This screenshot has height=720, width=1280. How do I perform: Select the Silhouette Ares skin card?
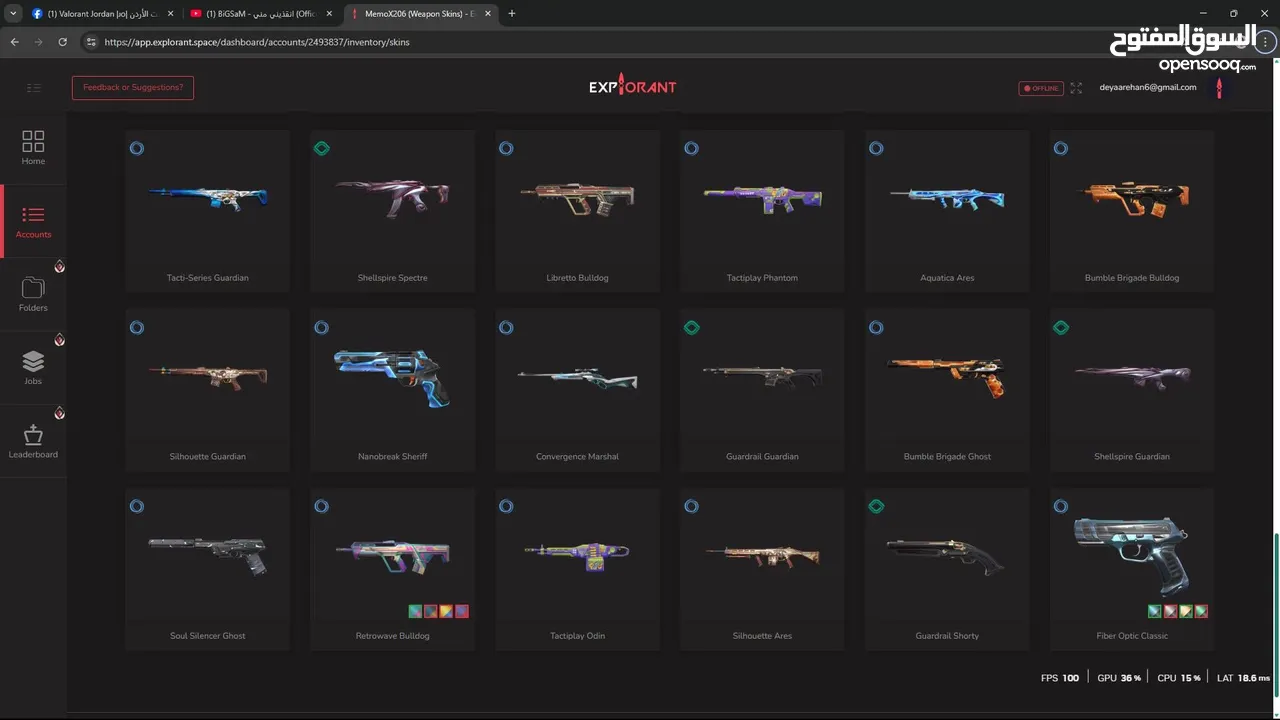pyautogui.click(x=762, y=569)
